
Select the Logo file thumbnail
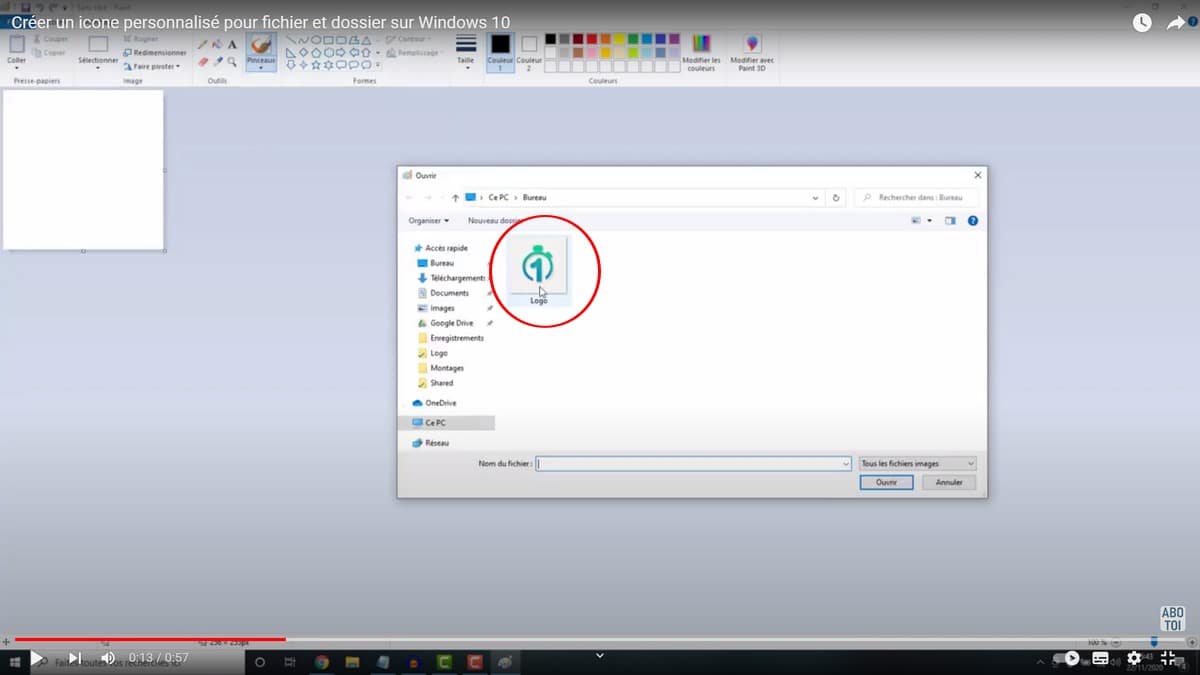click(x=539, y=268)
